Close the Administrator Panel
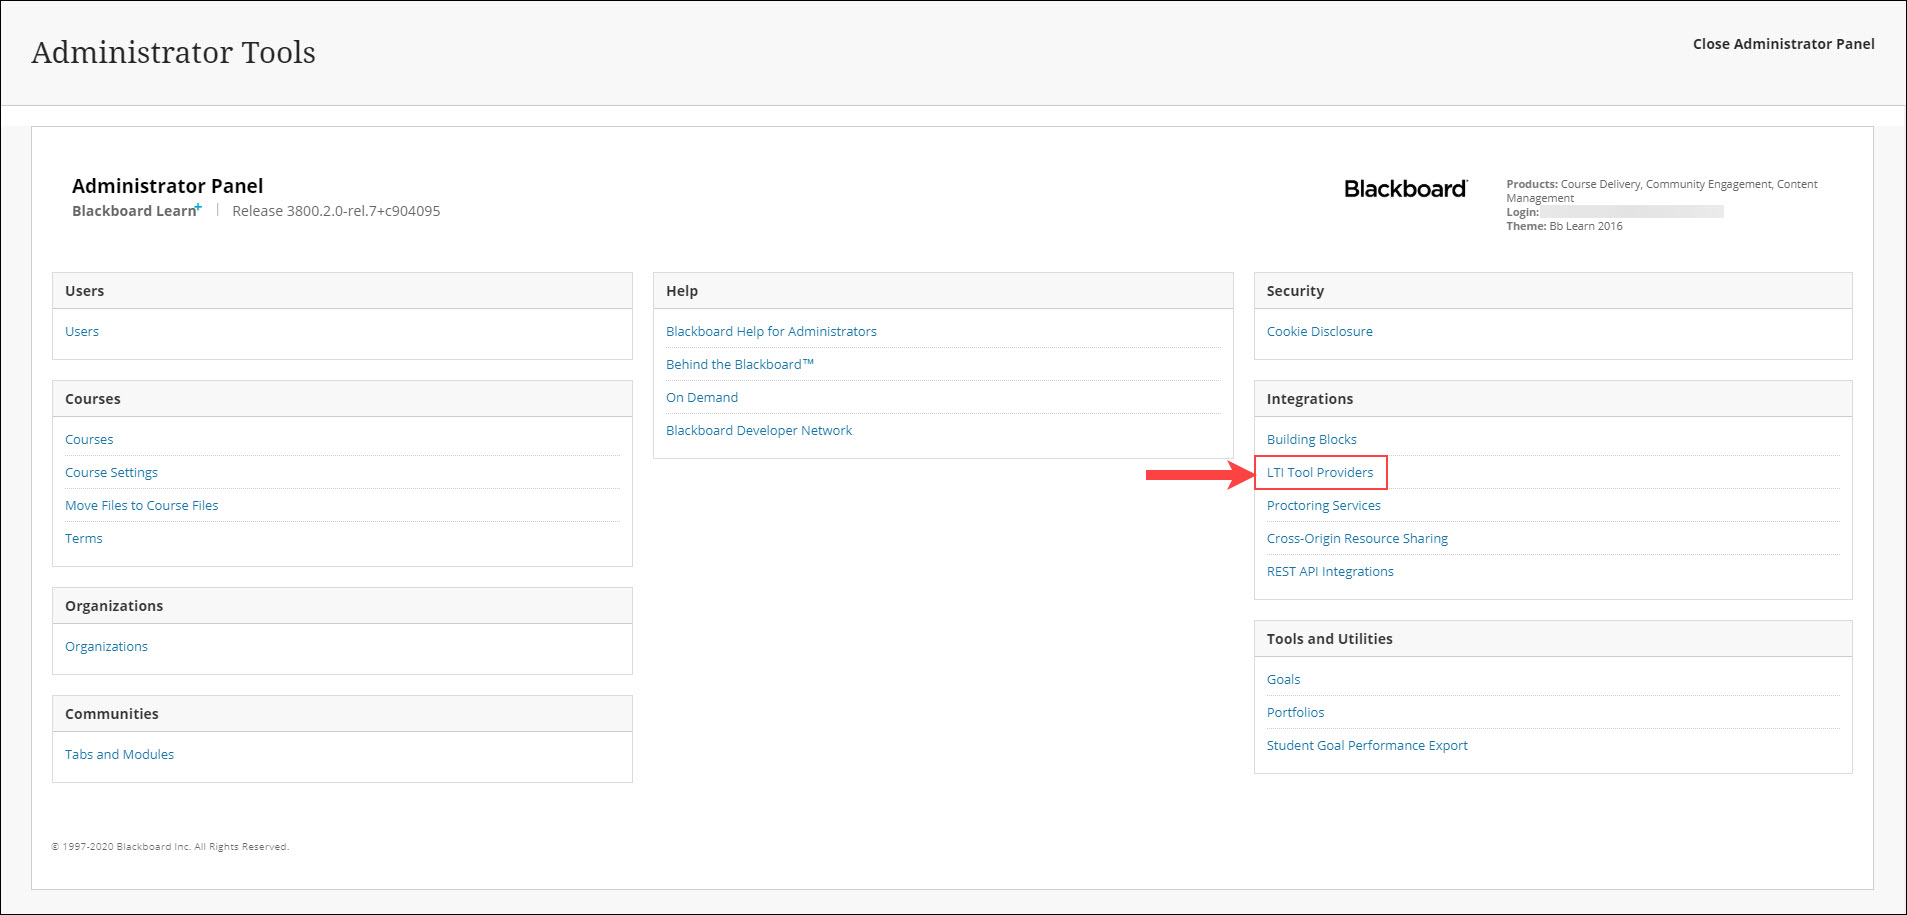1907x915 pixels. pyautogui.click(x=1783, y=44)
